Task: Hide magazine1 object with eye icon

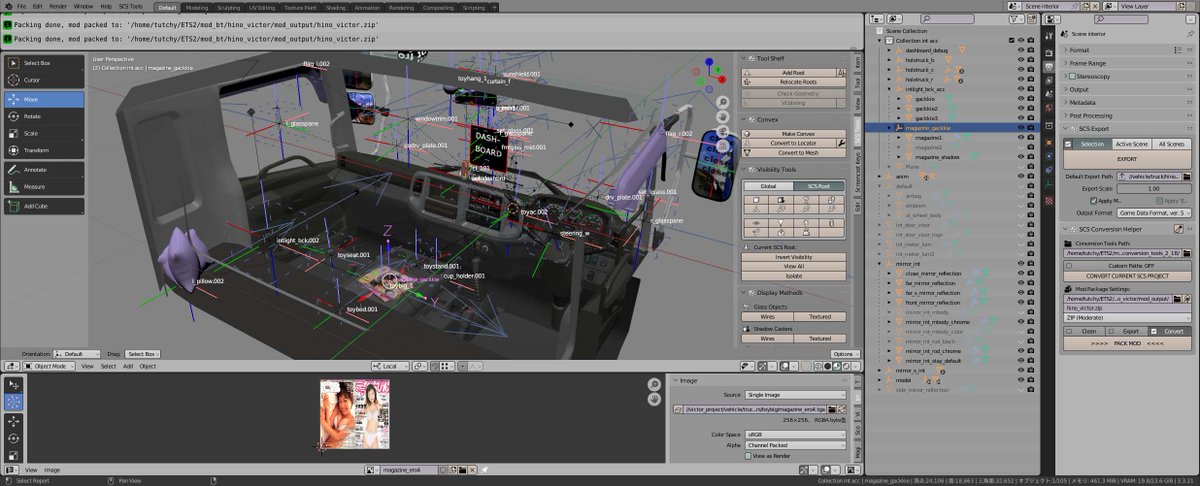Action: [x=1020, y=137]
